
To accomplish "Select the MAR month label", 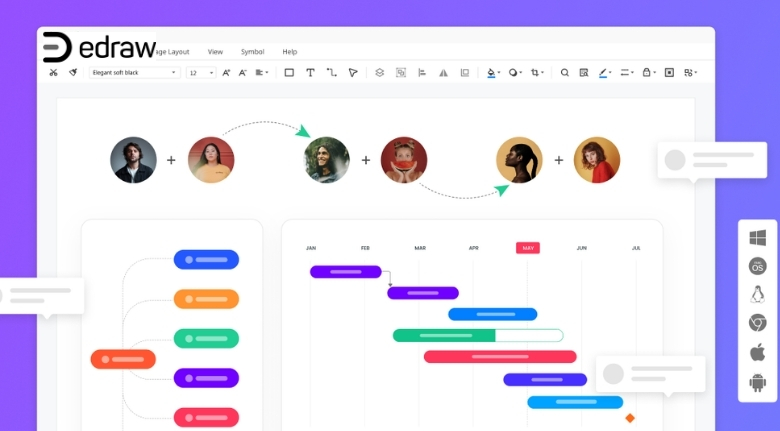I will coord(420,248).
